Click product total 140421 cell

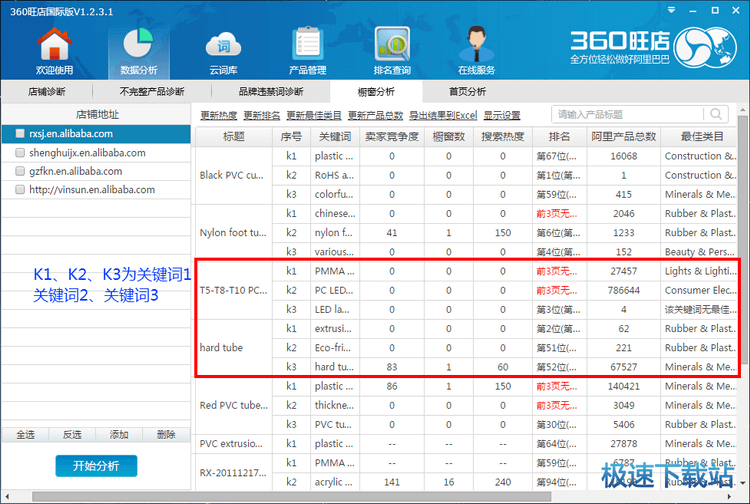click(624, 386)
